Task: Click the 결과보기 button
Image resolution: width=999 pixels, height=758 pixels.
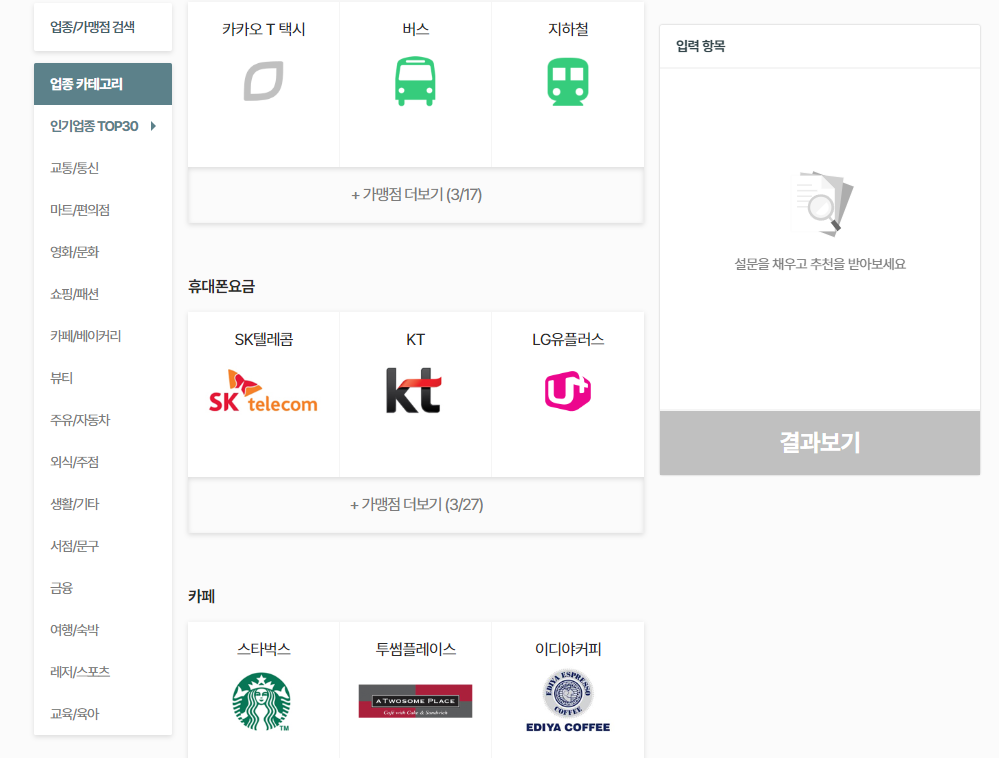Action: click(818, 443)
